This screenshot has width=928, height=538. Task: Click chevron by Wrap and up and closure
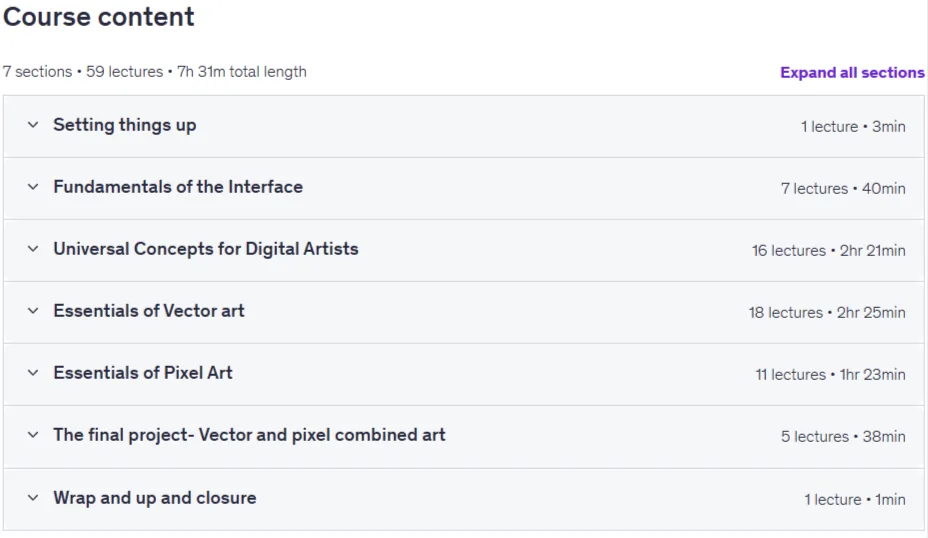(x=33, y=498)
